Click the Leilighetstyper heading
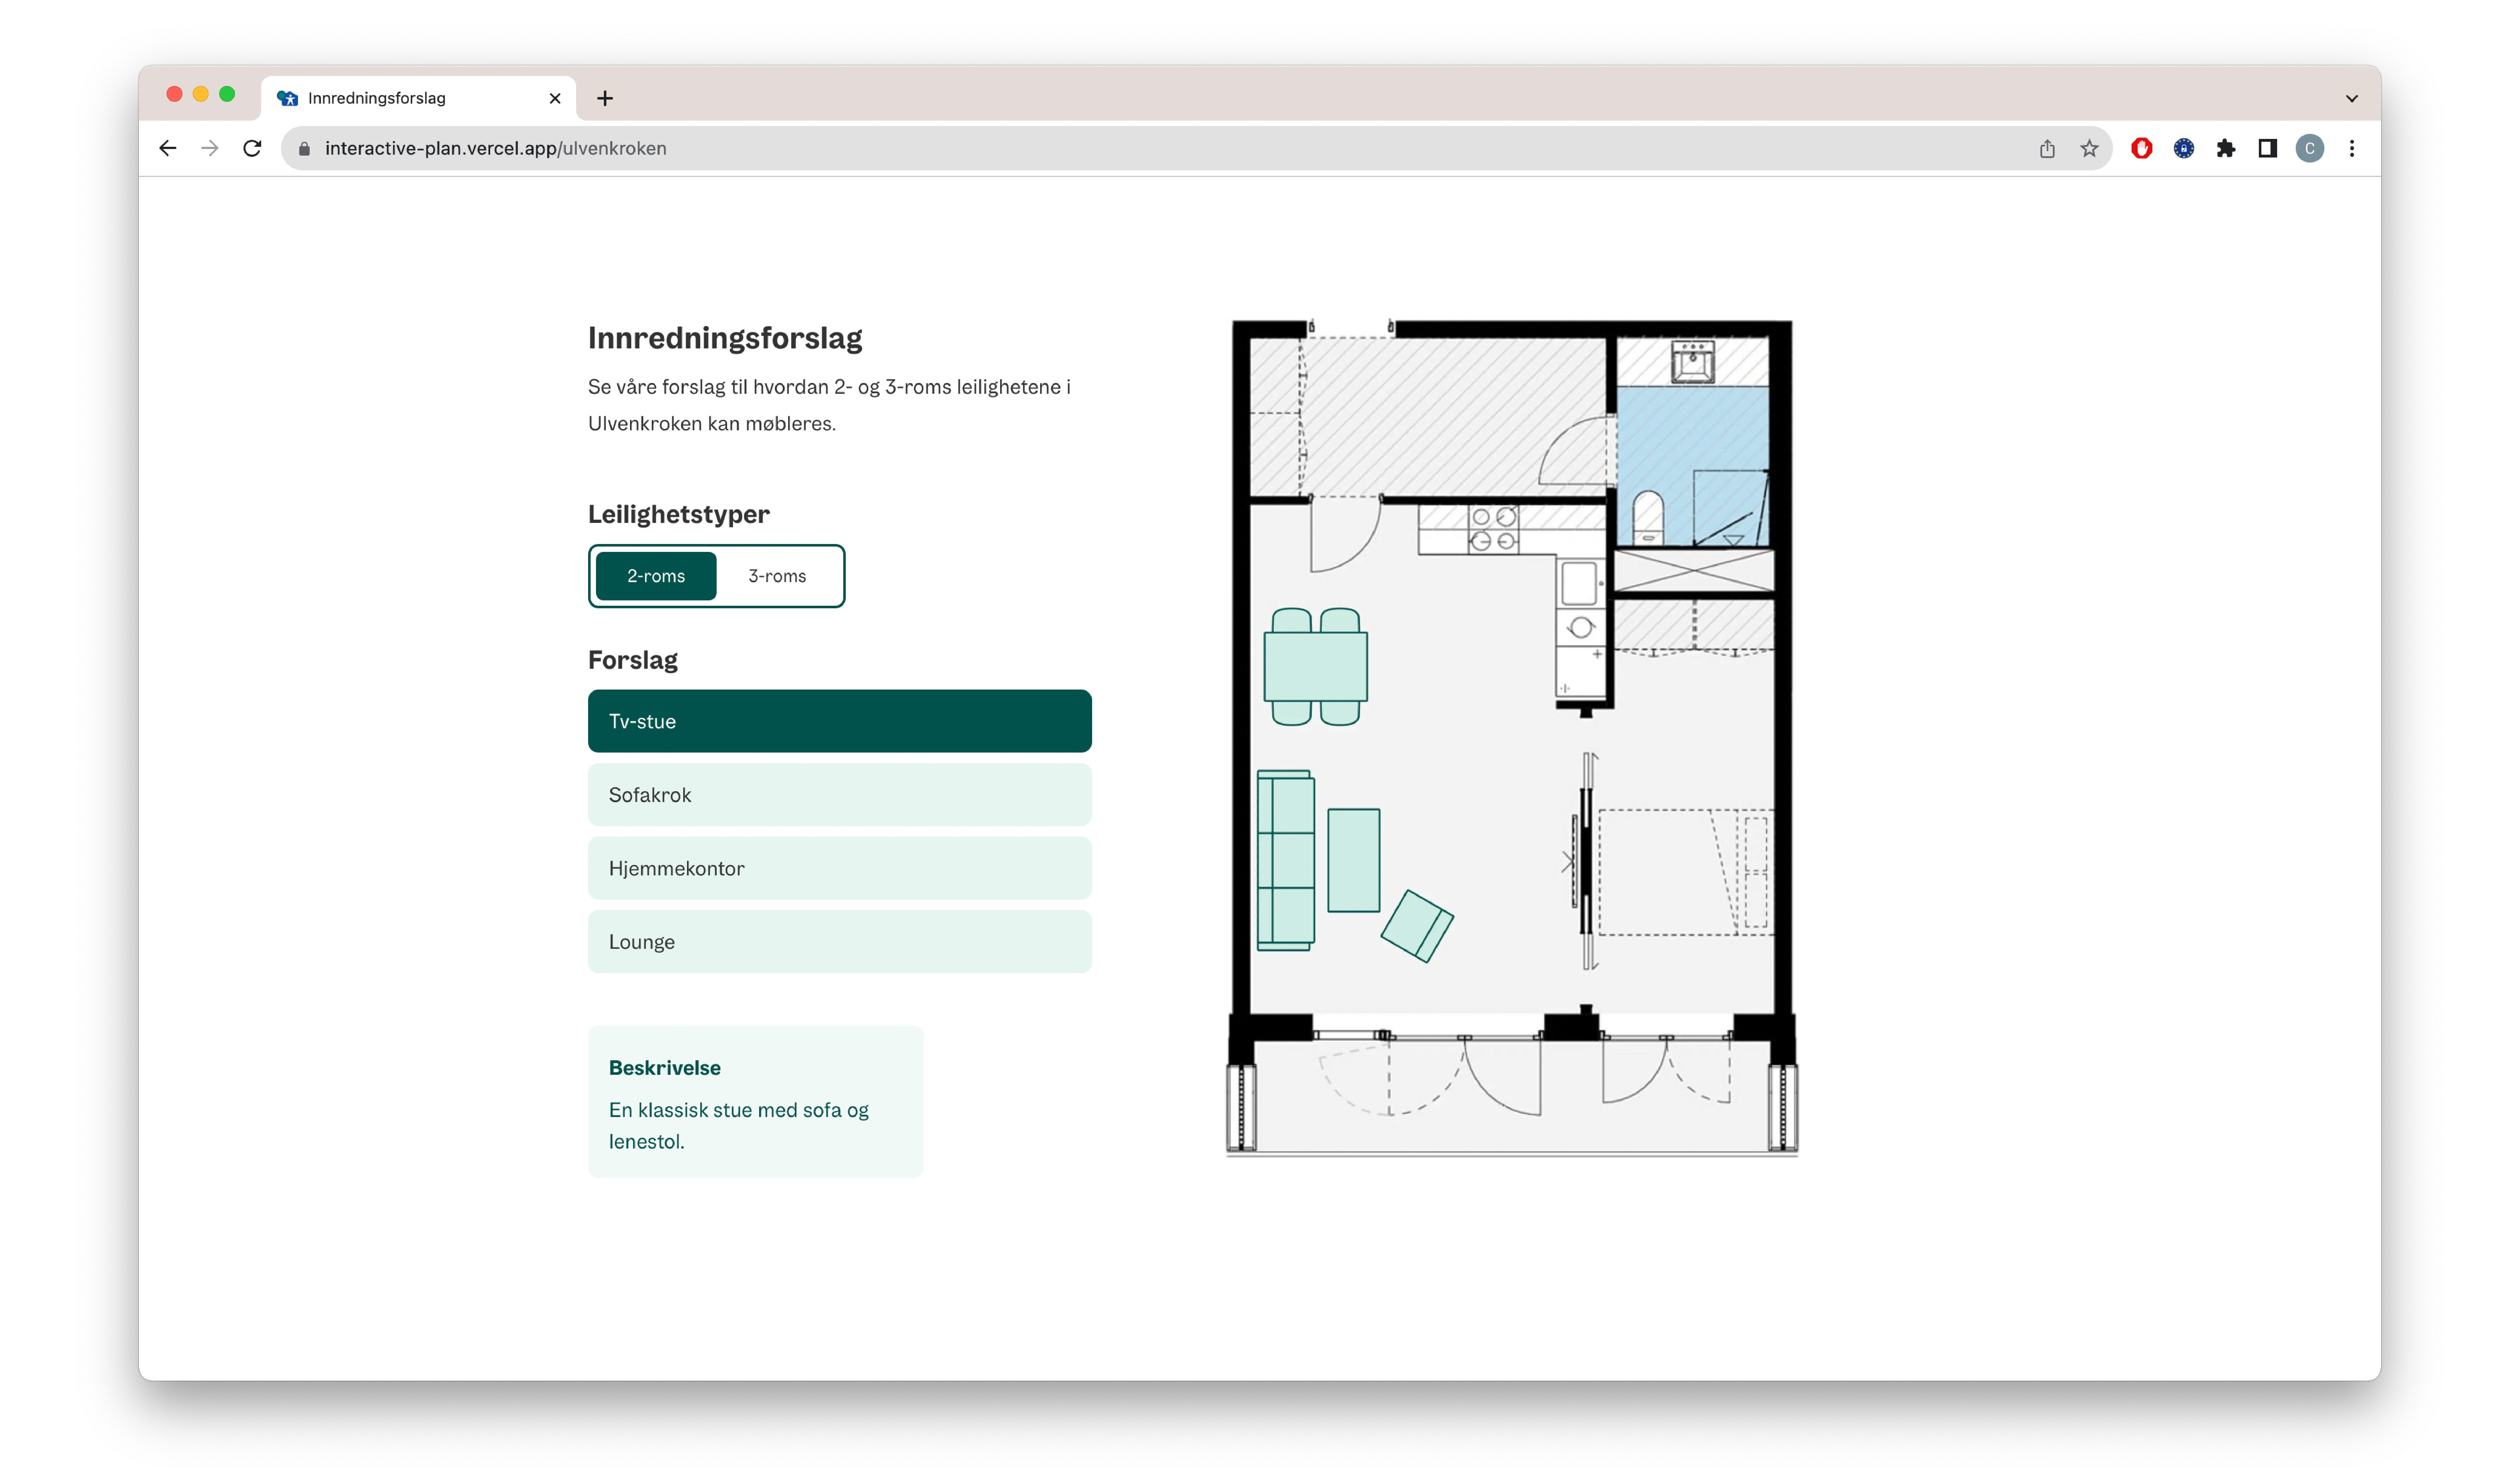The height and width of the screenshot is (1478, 2520). click(x=679, y=514)
